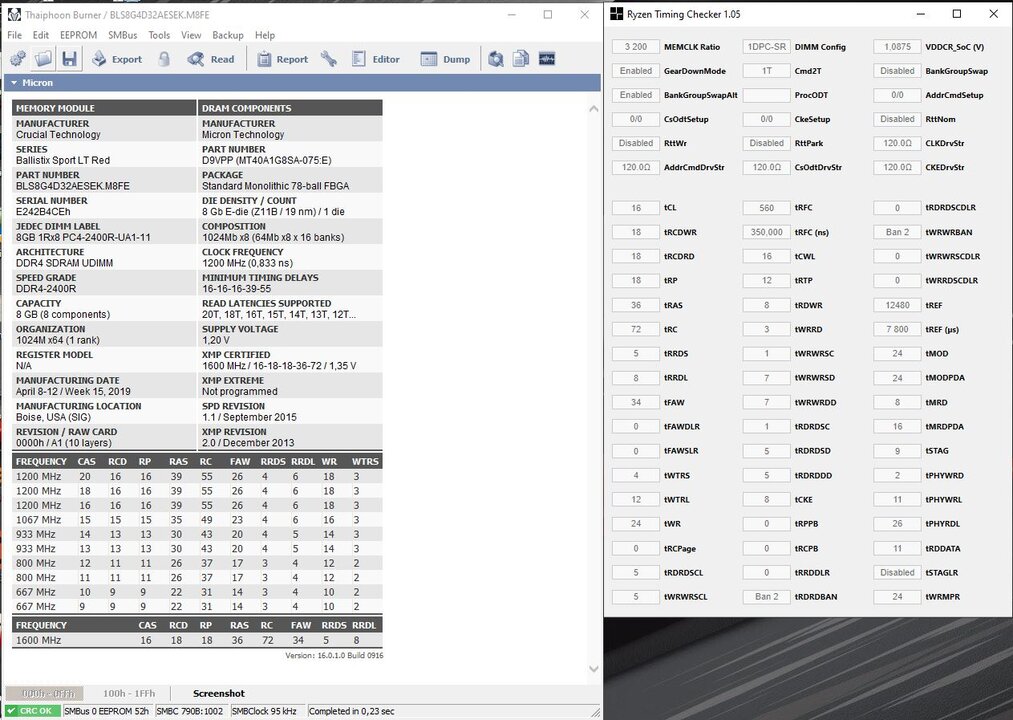The image size is (1013, 720).
Task: Click the GearDownMode Enabled field
Action: pos(636,70)
